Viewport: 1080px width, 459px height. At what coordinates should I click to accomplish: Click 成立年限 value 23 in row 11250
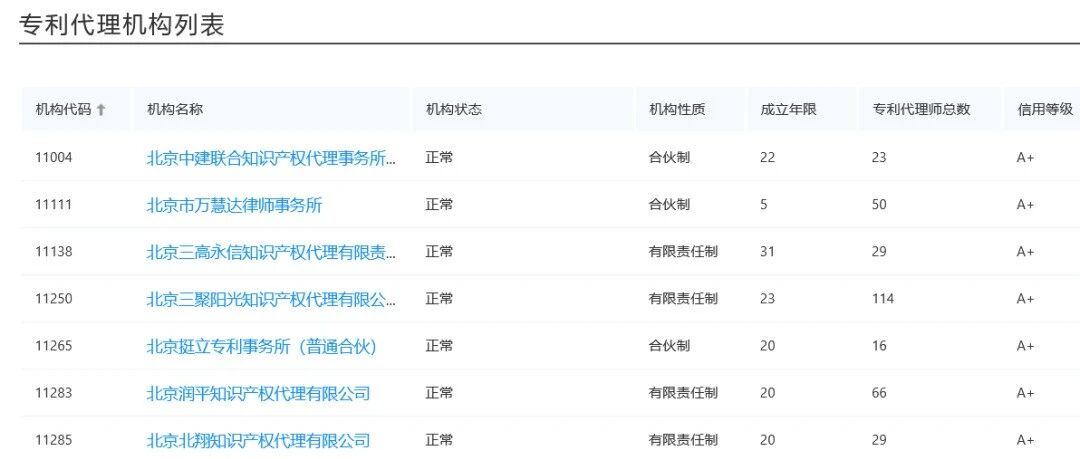pos(767,299)
